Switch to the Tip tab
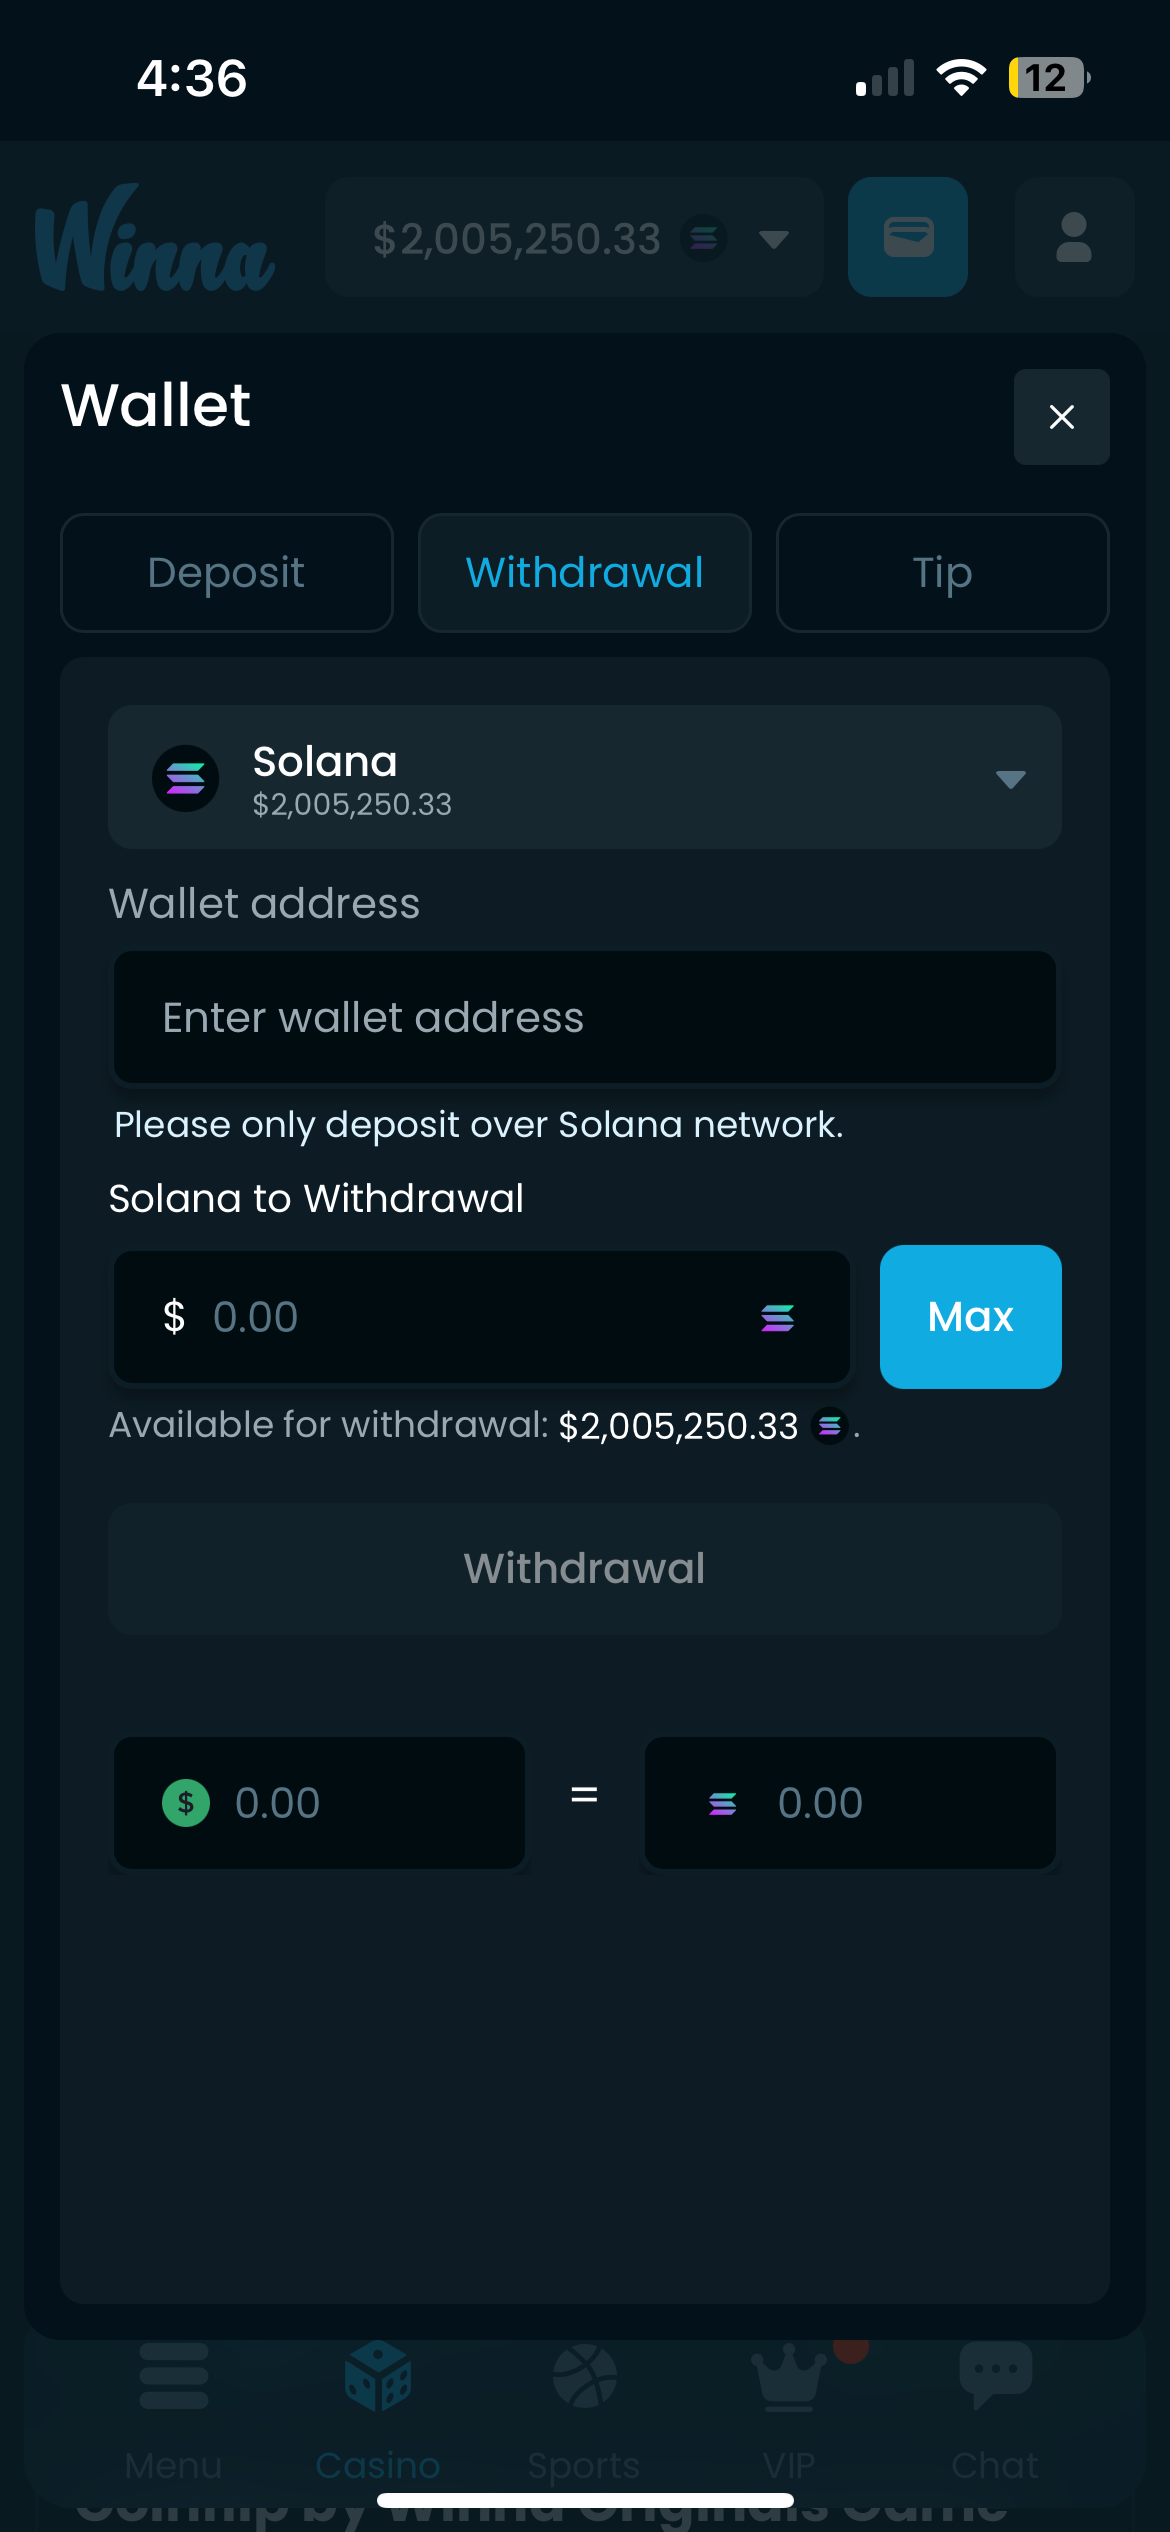The width and height of the screenshot is (1170, 2532). [x=942, y=573]
